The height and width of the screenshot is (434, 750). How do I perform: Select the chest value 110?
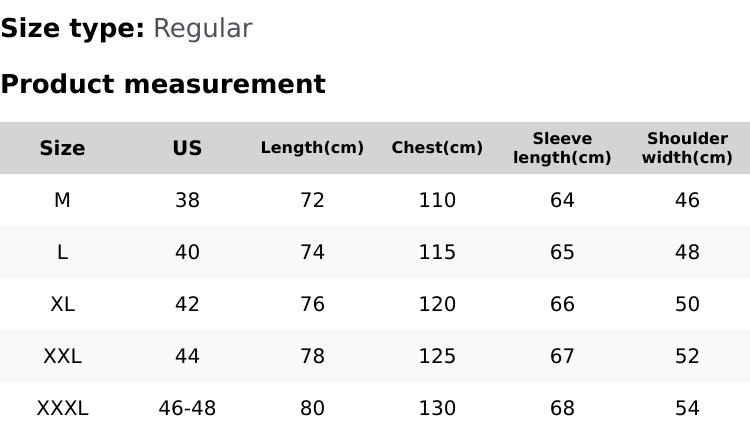click(x=437, y=200)
